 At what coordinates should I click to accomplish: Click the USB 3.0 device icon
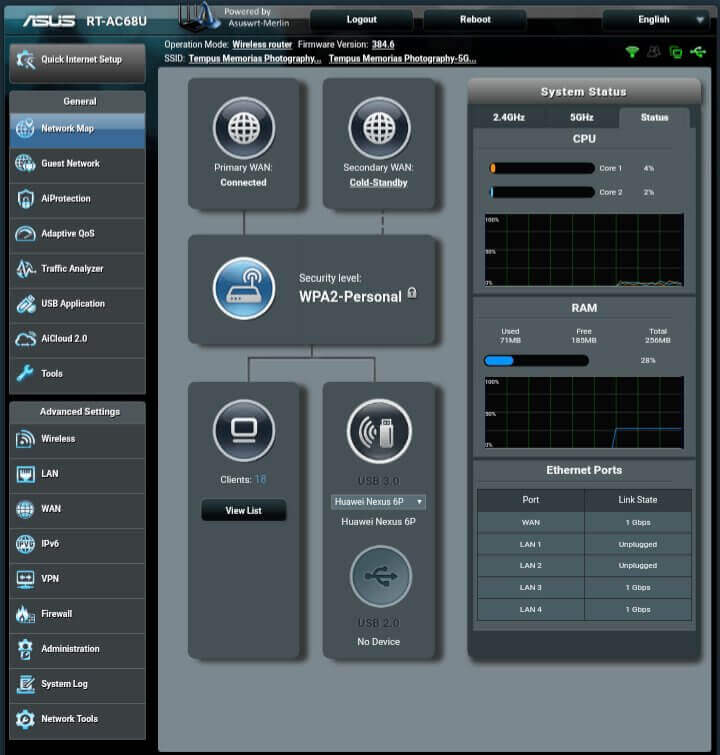(379, 430)
